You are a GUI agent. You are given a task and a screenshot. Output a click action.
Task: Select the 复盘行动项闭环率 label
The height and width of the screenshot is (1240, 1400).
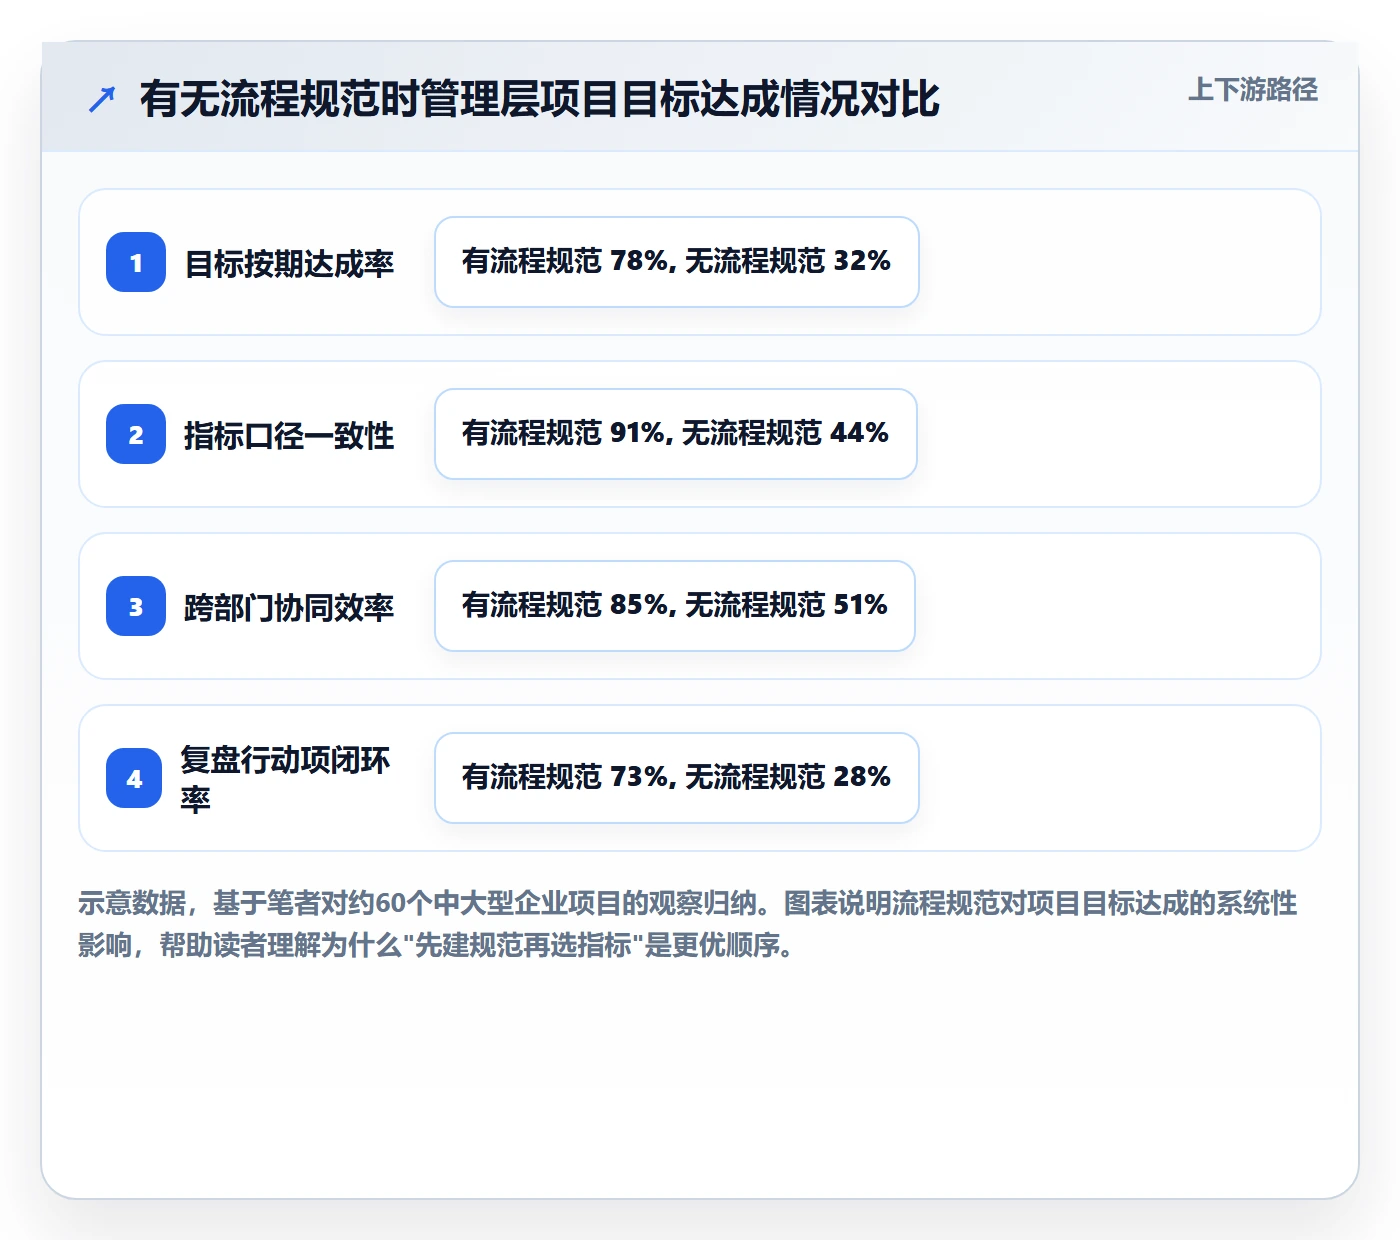pyautogui.click(x=285, y=779)
